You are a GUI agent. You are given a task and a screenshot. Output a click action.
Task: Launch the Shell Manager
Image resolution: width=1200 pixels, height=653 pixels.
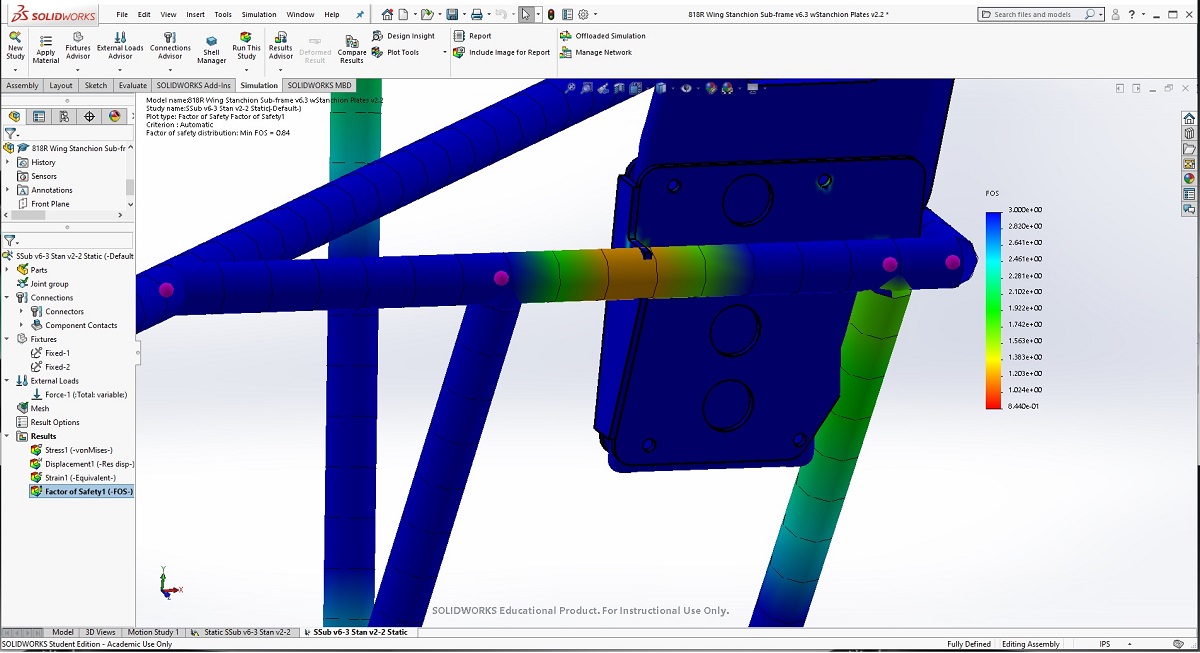click(x=211, y=50)
